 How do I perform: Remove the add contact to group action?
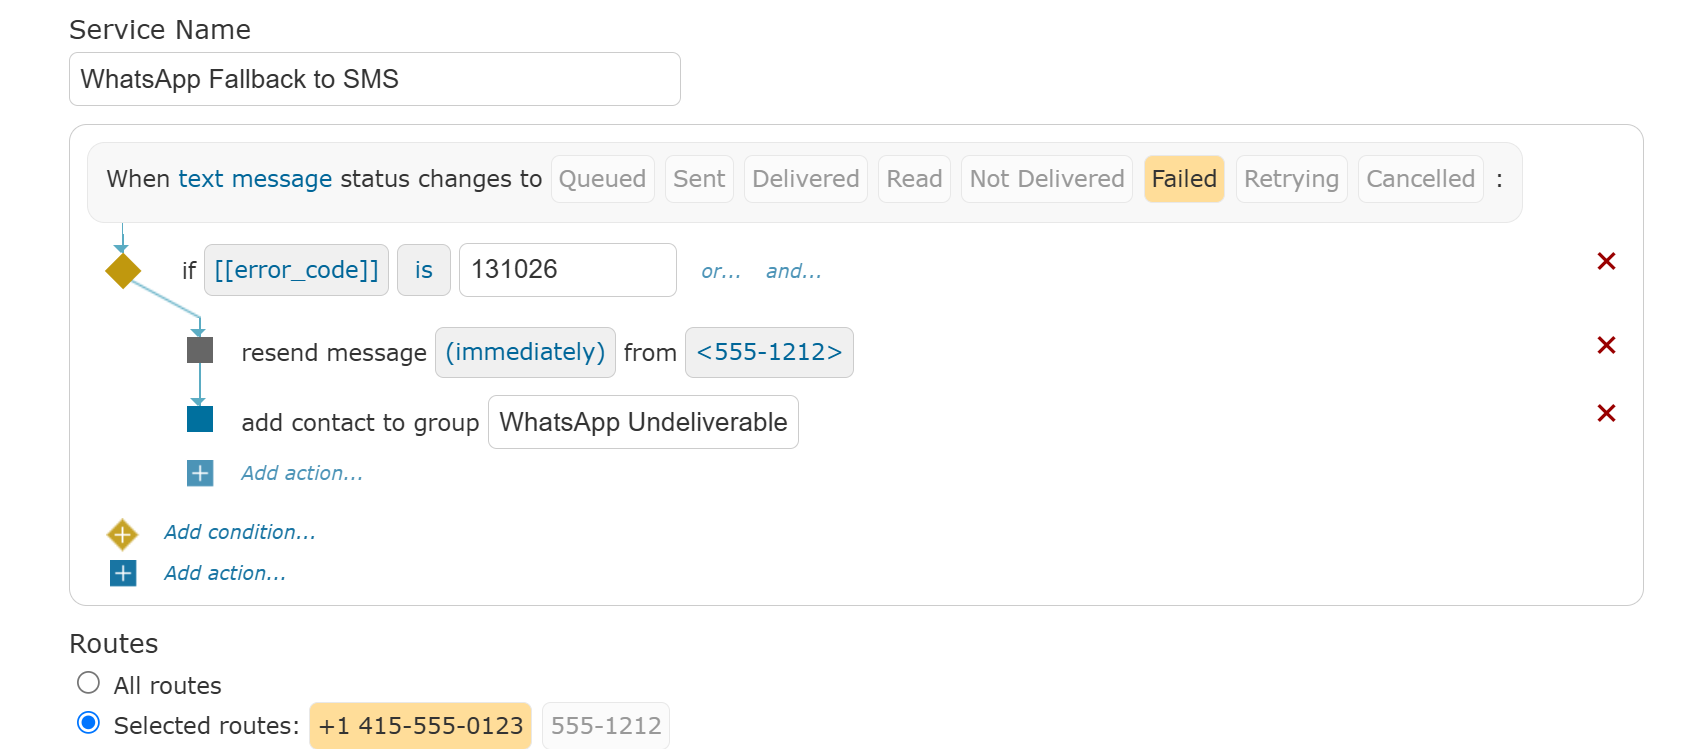1606,413
